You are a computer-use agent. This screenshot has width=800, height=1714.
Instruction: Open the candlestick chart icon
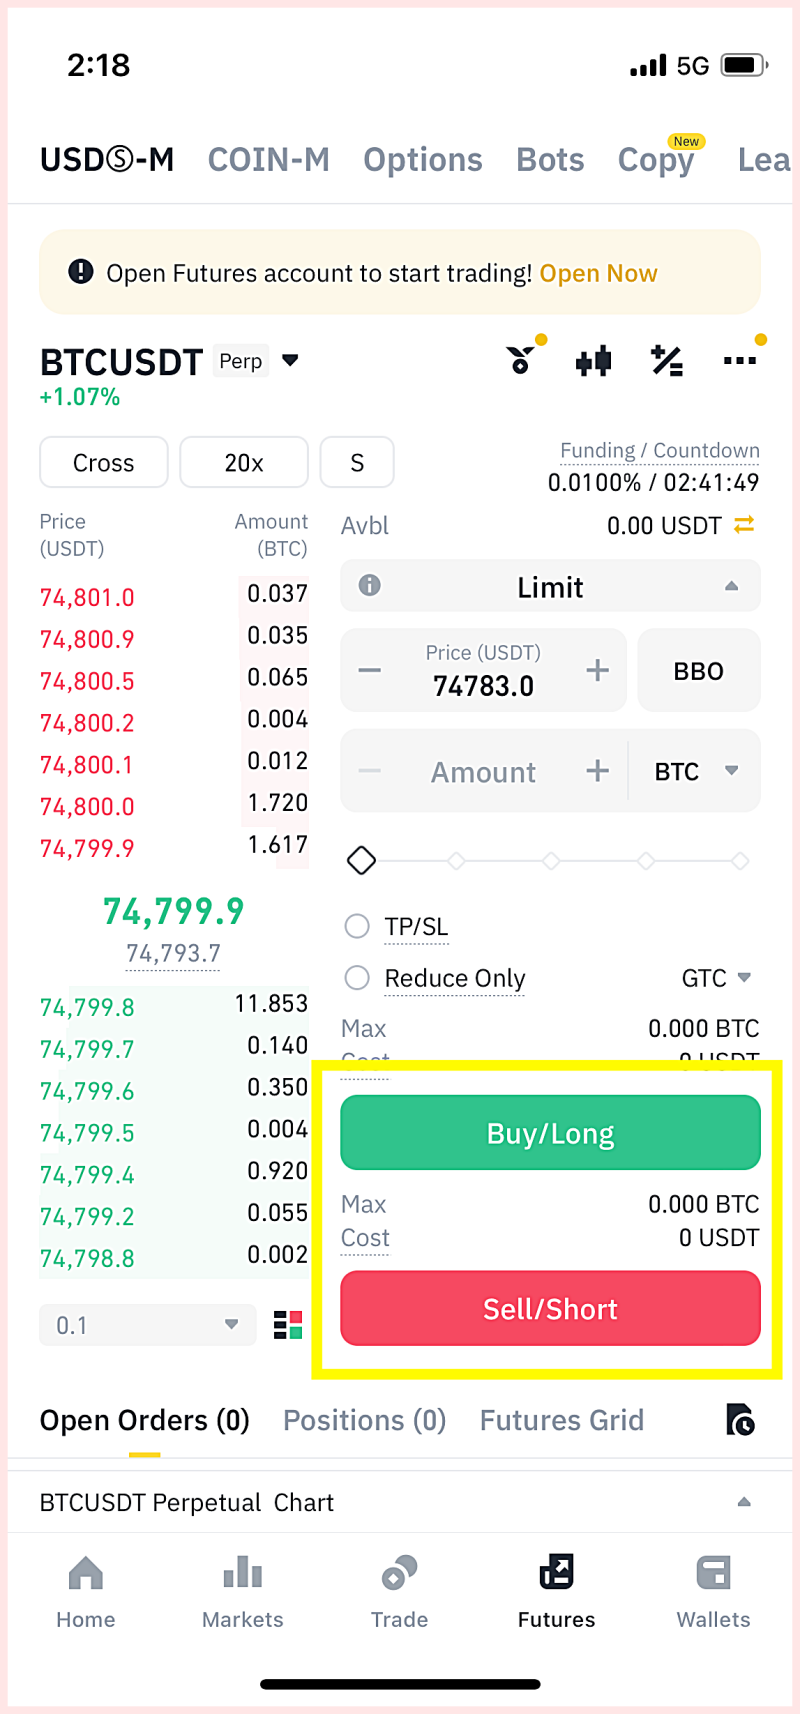(x=593, y=361)
